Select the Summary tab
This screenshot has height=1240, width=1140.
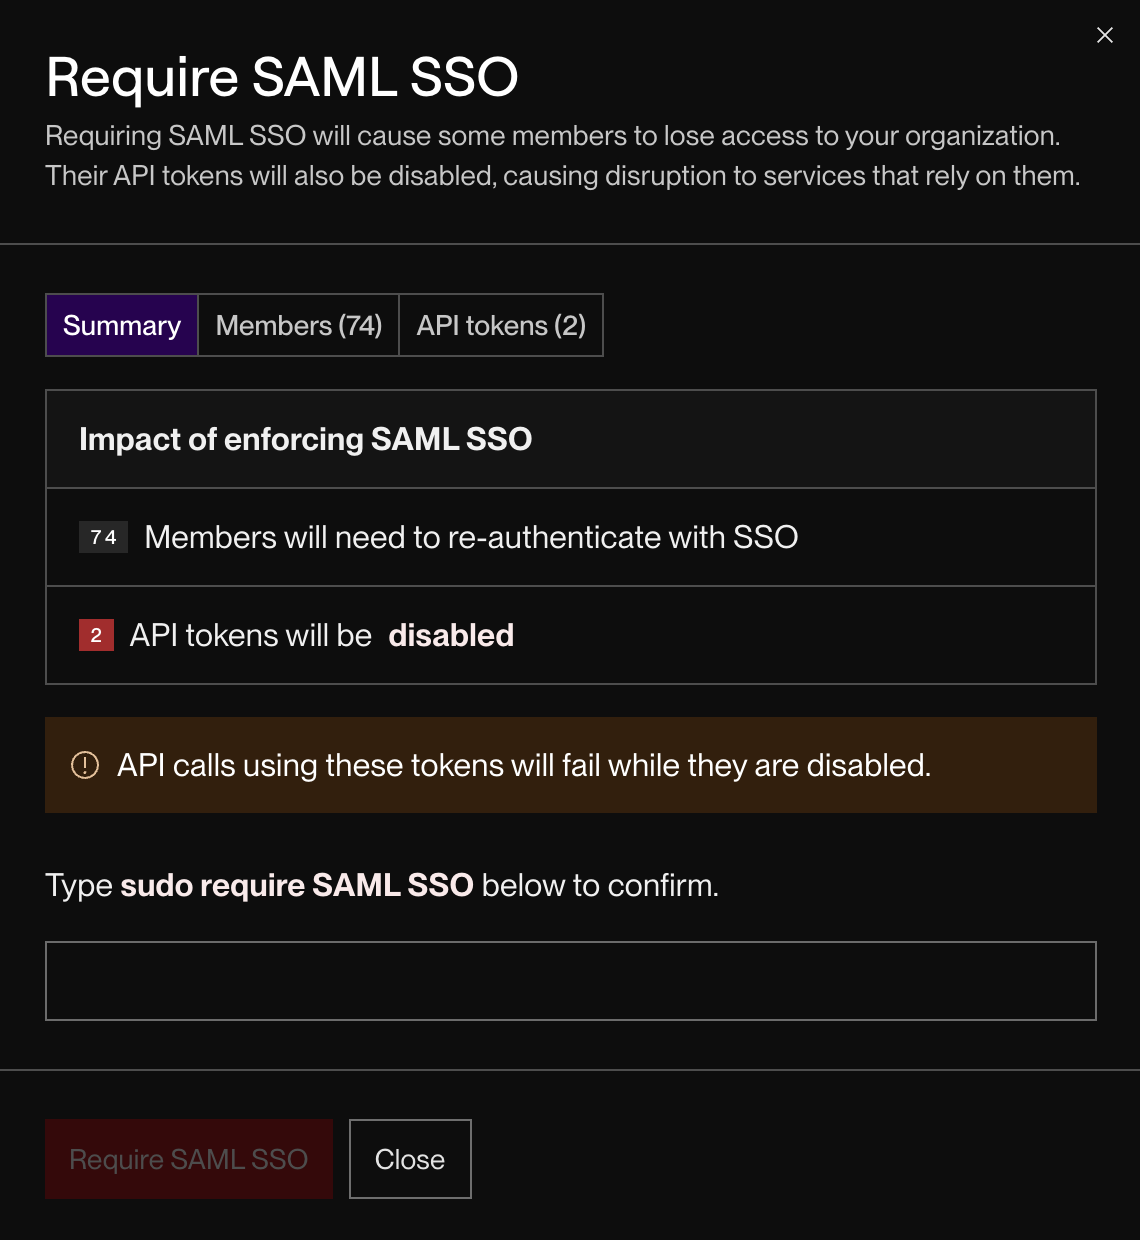[x=121, y=325]
